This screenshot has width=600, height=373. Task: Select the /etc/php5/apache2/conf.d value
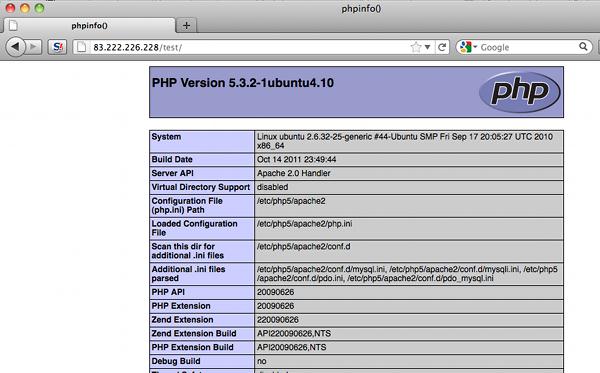pos(303,246)
